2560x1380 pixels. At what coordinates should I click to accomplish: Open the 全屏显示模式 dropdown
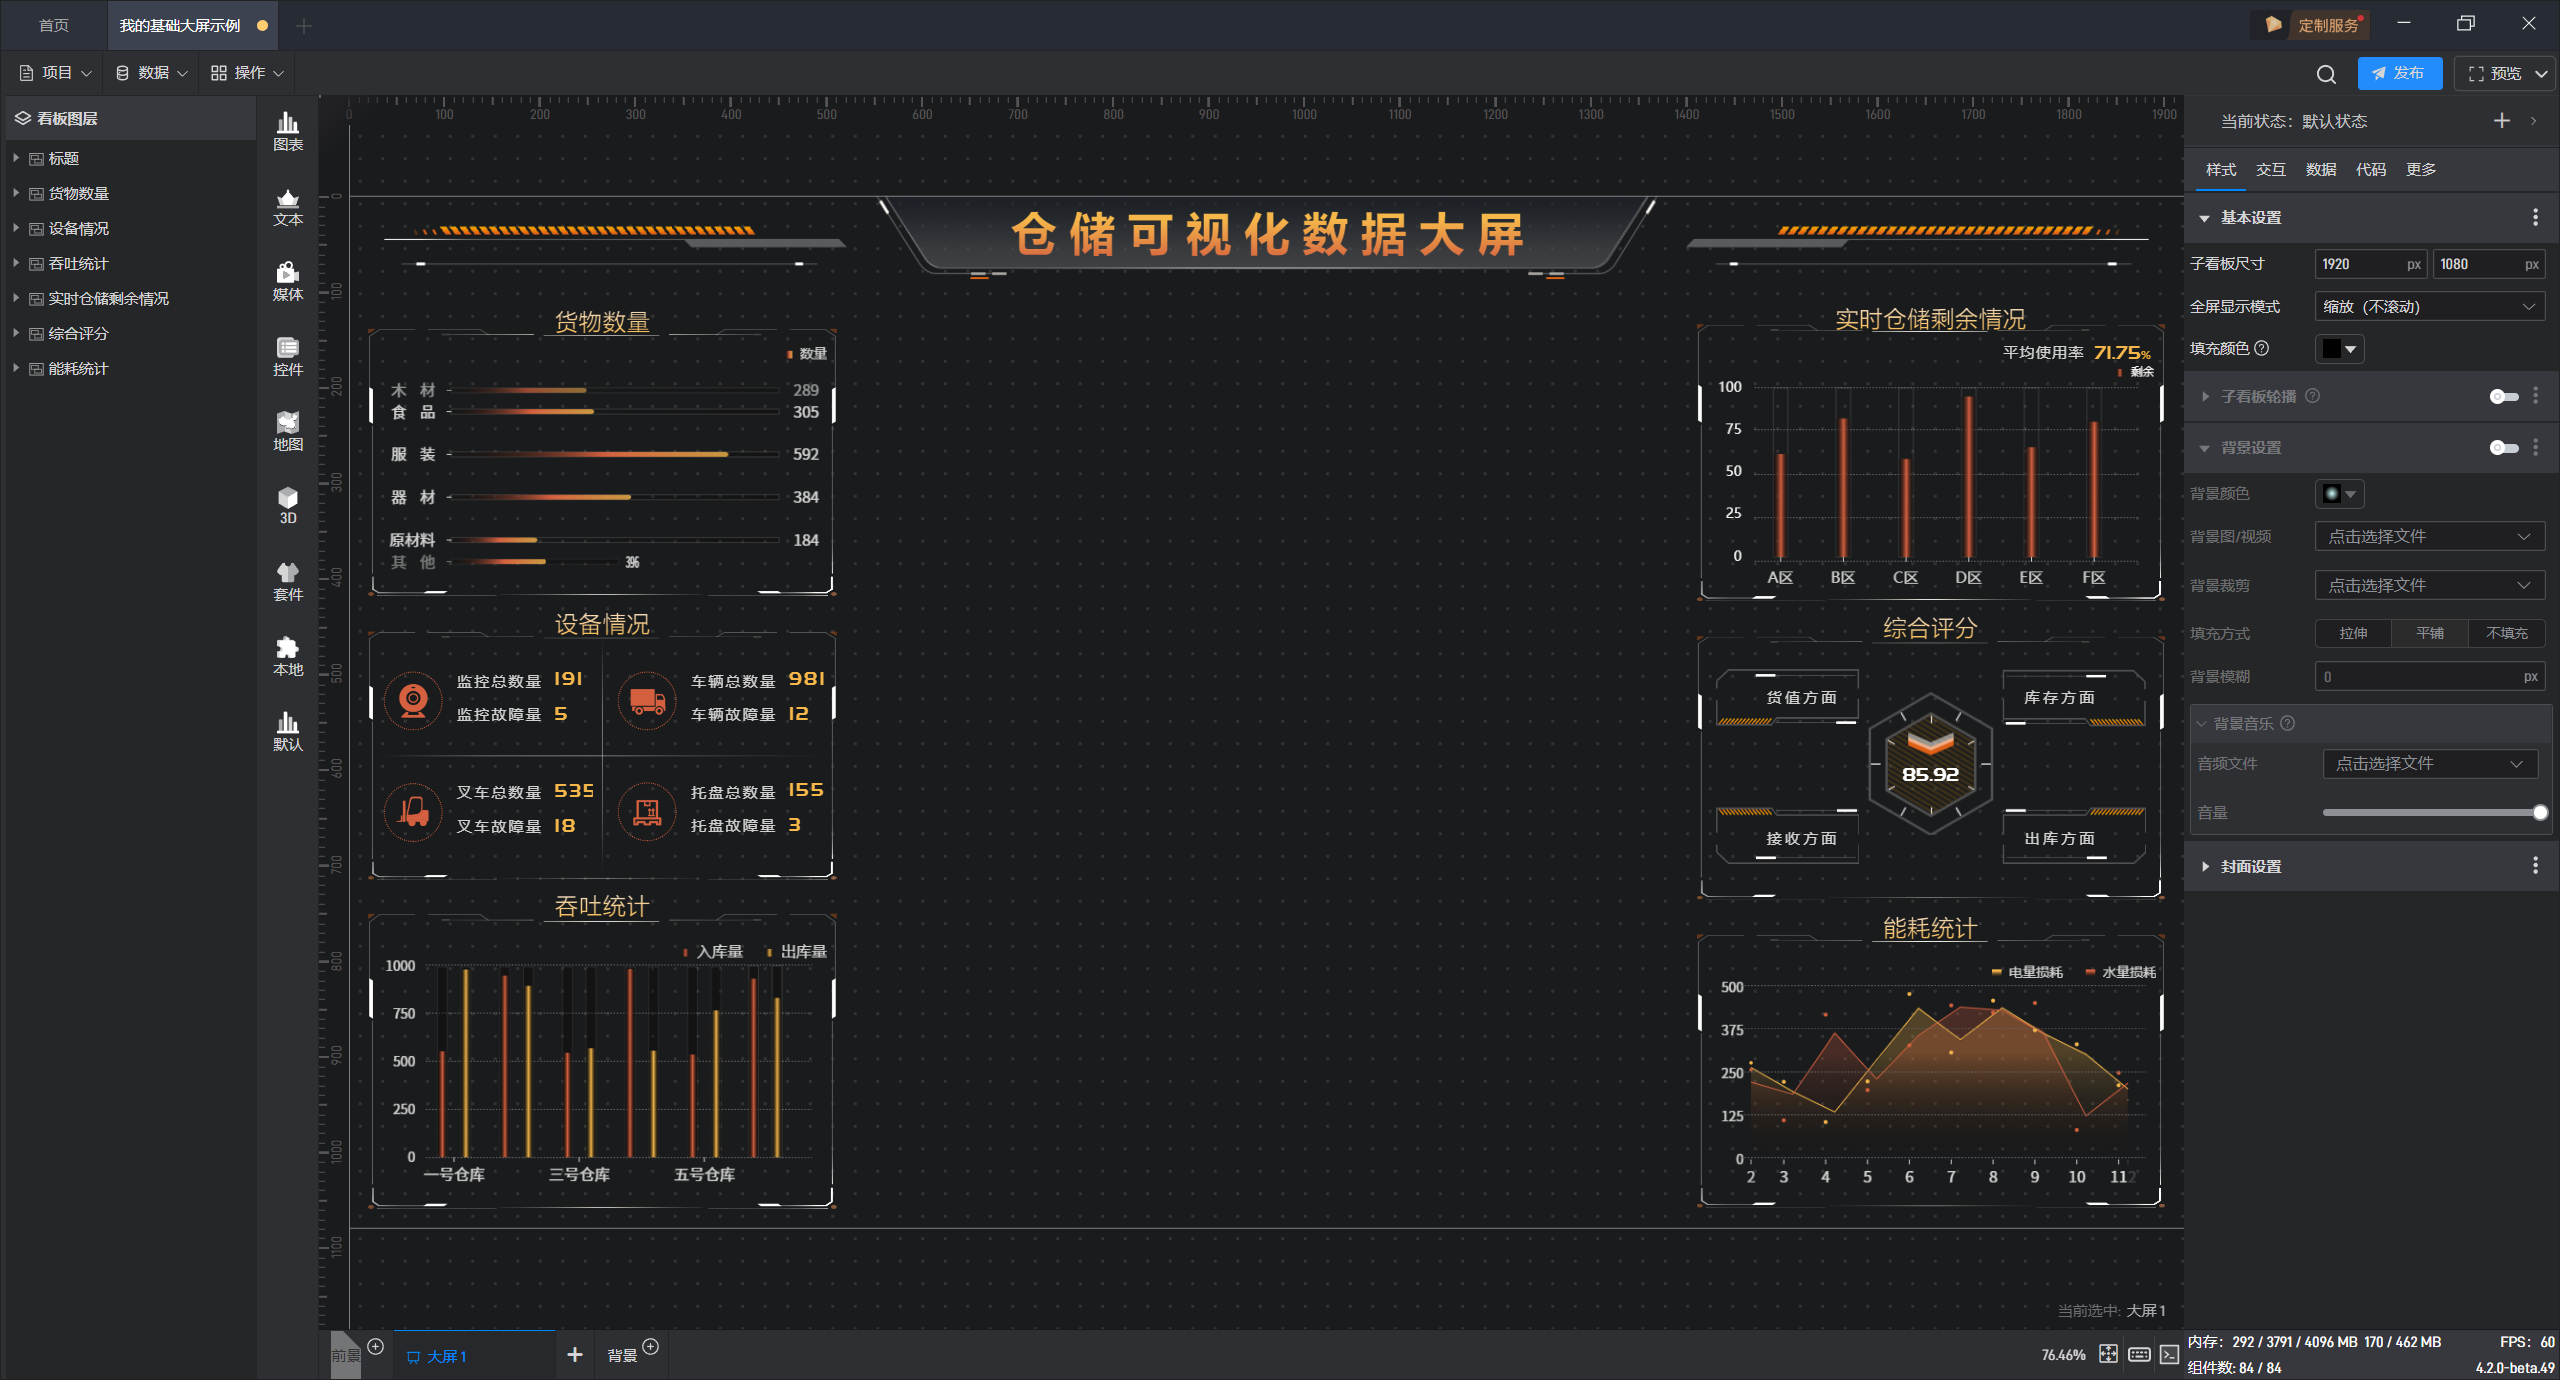point(2429,307)
